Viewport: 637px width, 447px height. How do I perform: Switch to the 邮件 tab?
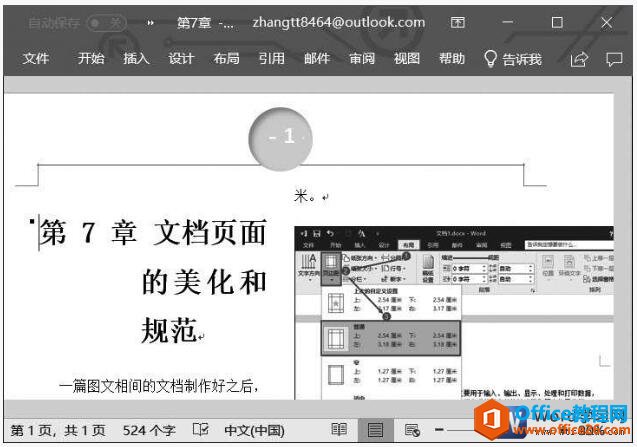tap(316, 59)
